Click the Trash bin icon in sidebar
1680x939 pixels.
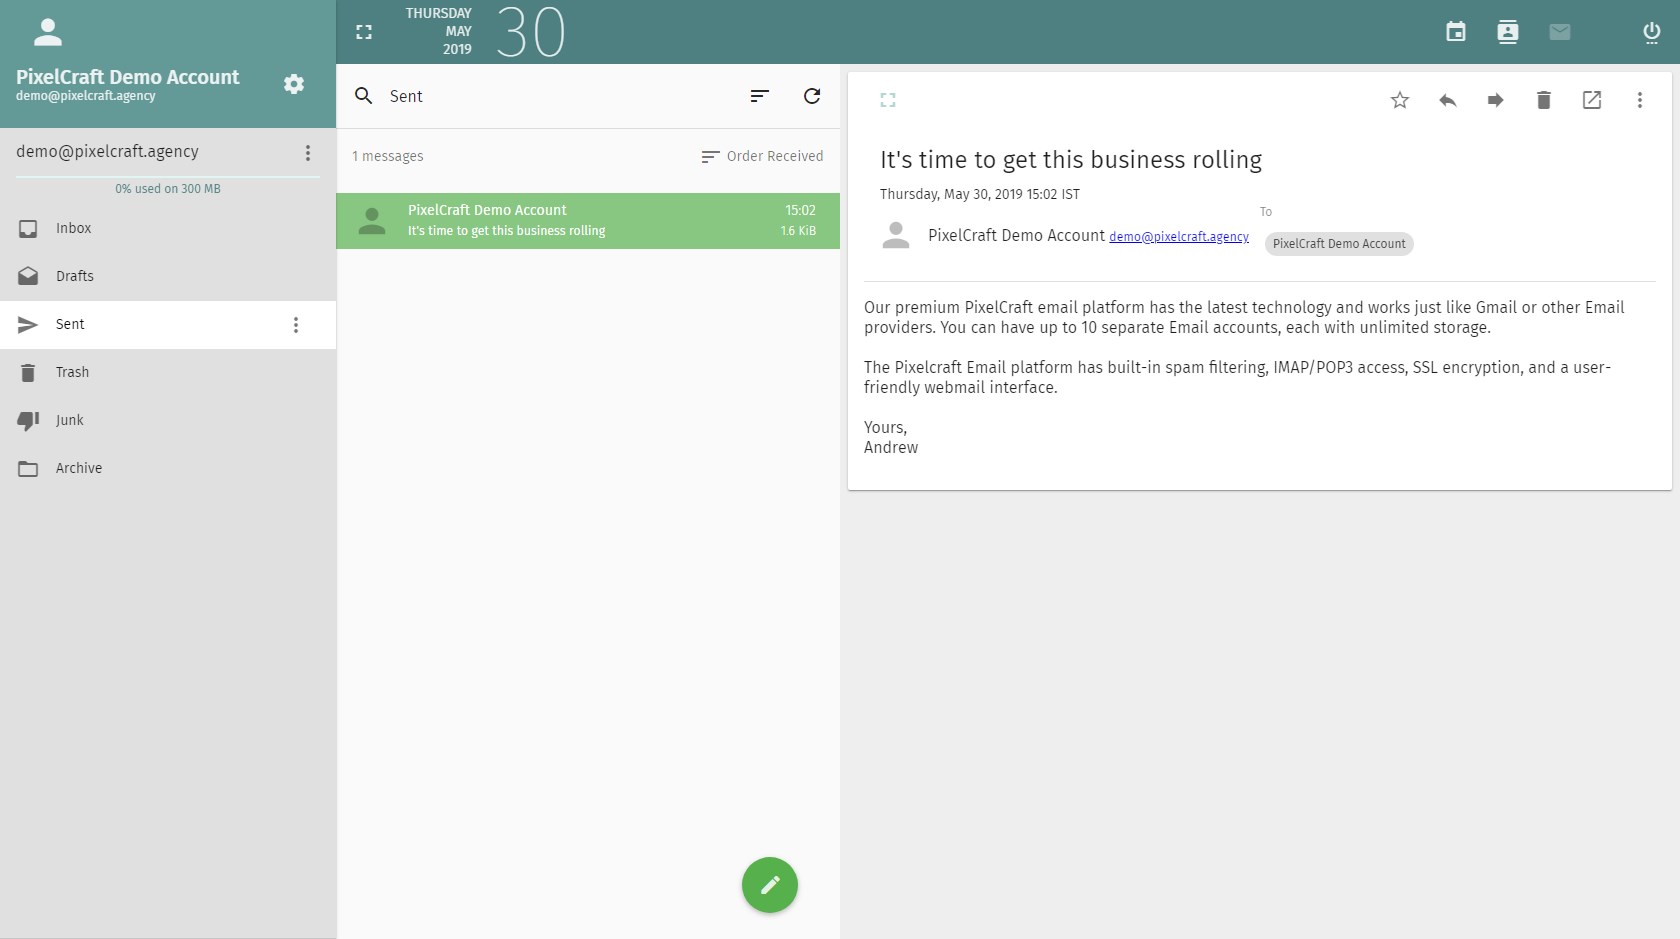[x=28, y=373]
